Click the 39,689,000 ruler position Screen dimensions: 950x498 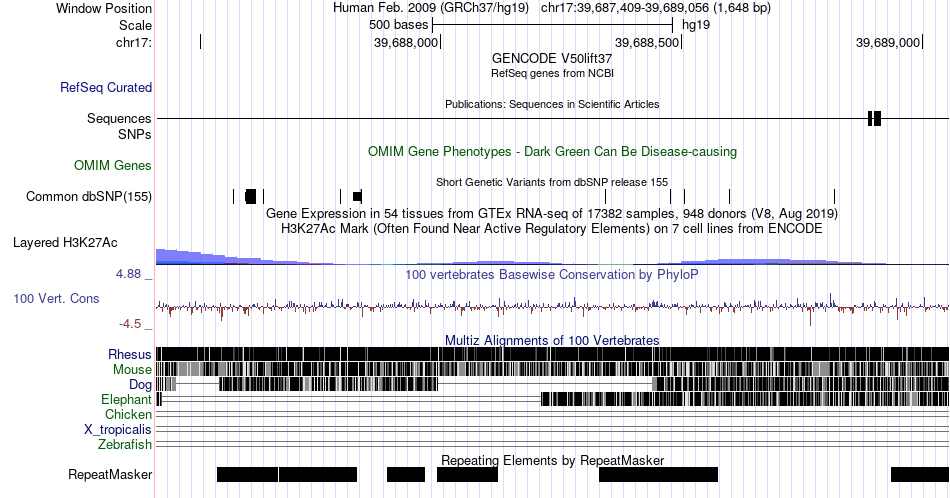(x=888, y=42)
